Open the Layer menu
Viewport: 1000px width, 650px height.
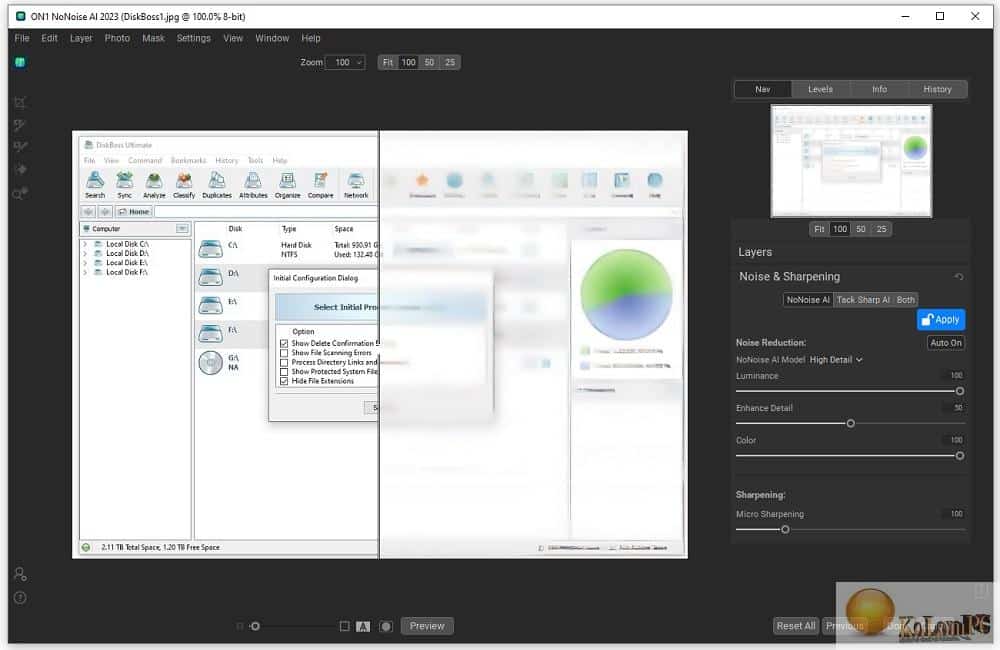81,38
